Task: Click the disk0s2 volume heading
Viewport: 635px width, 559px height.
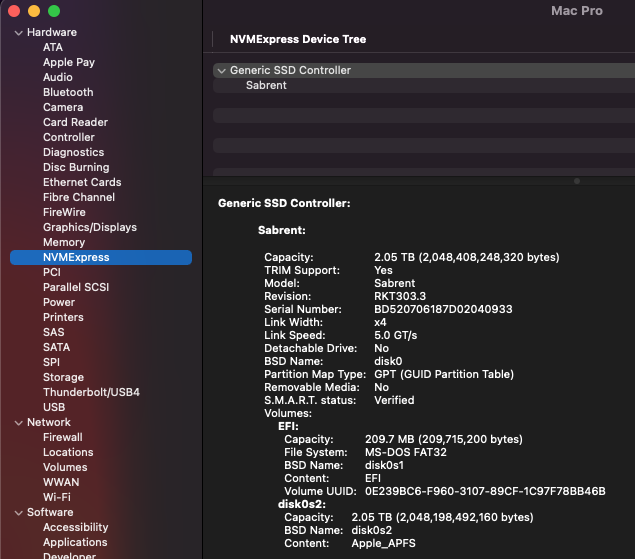Action: (302, 504)
